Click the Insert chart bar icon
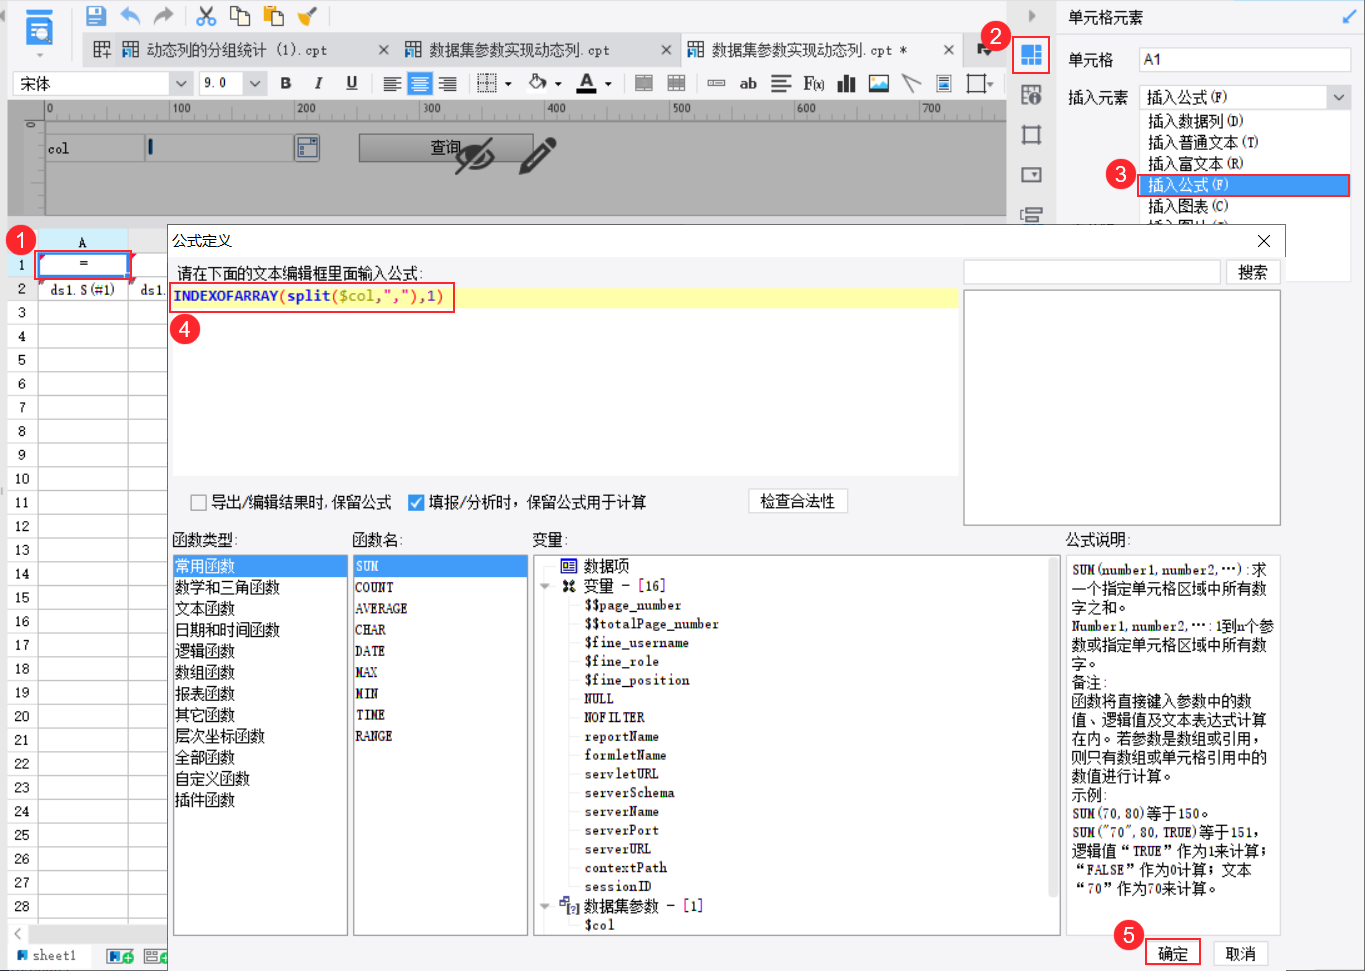This screenshot has height=971, width=1365. pos(846,83)
